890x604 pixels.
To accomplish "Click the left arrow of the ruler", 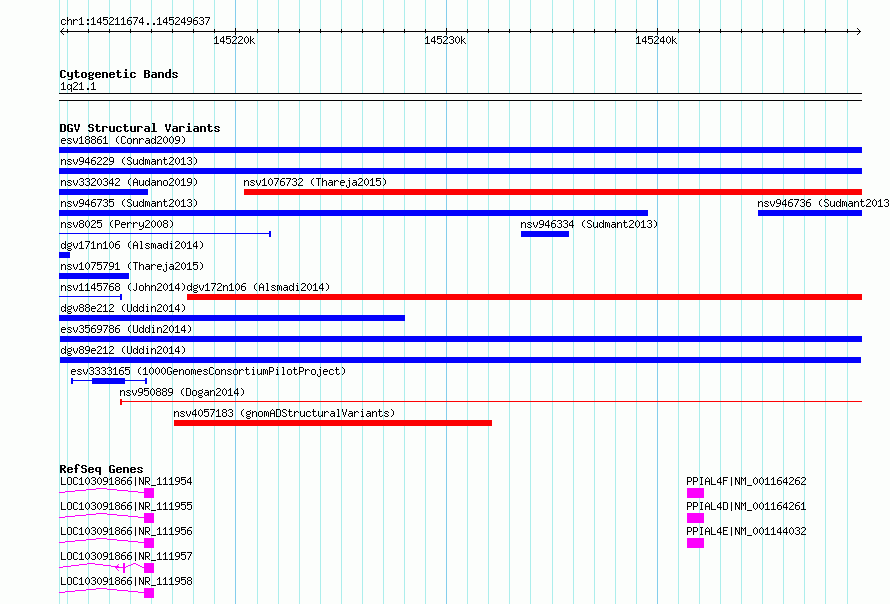I will point(62,32).
